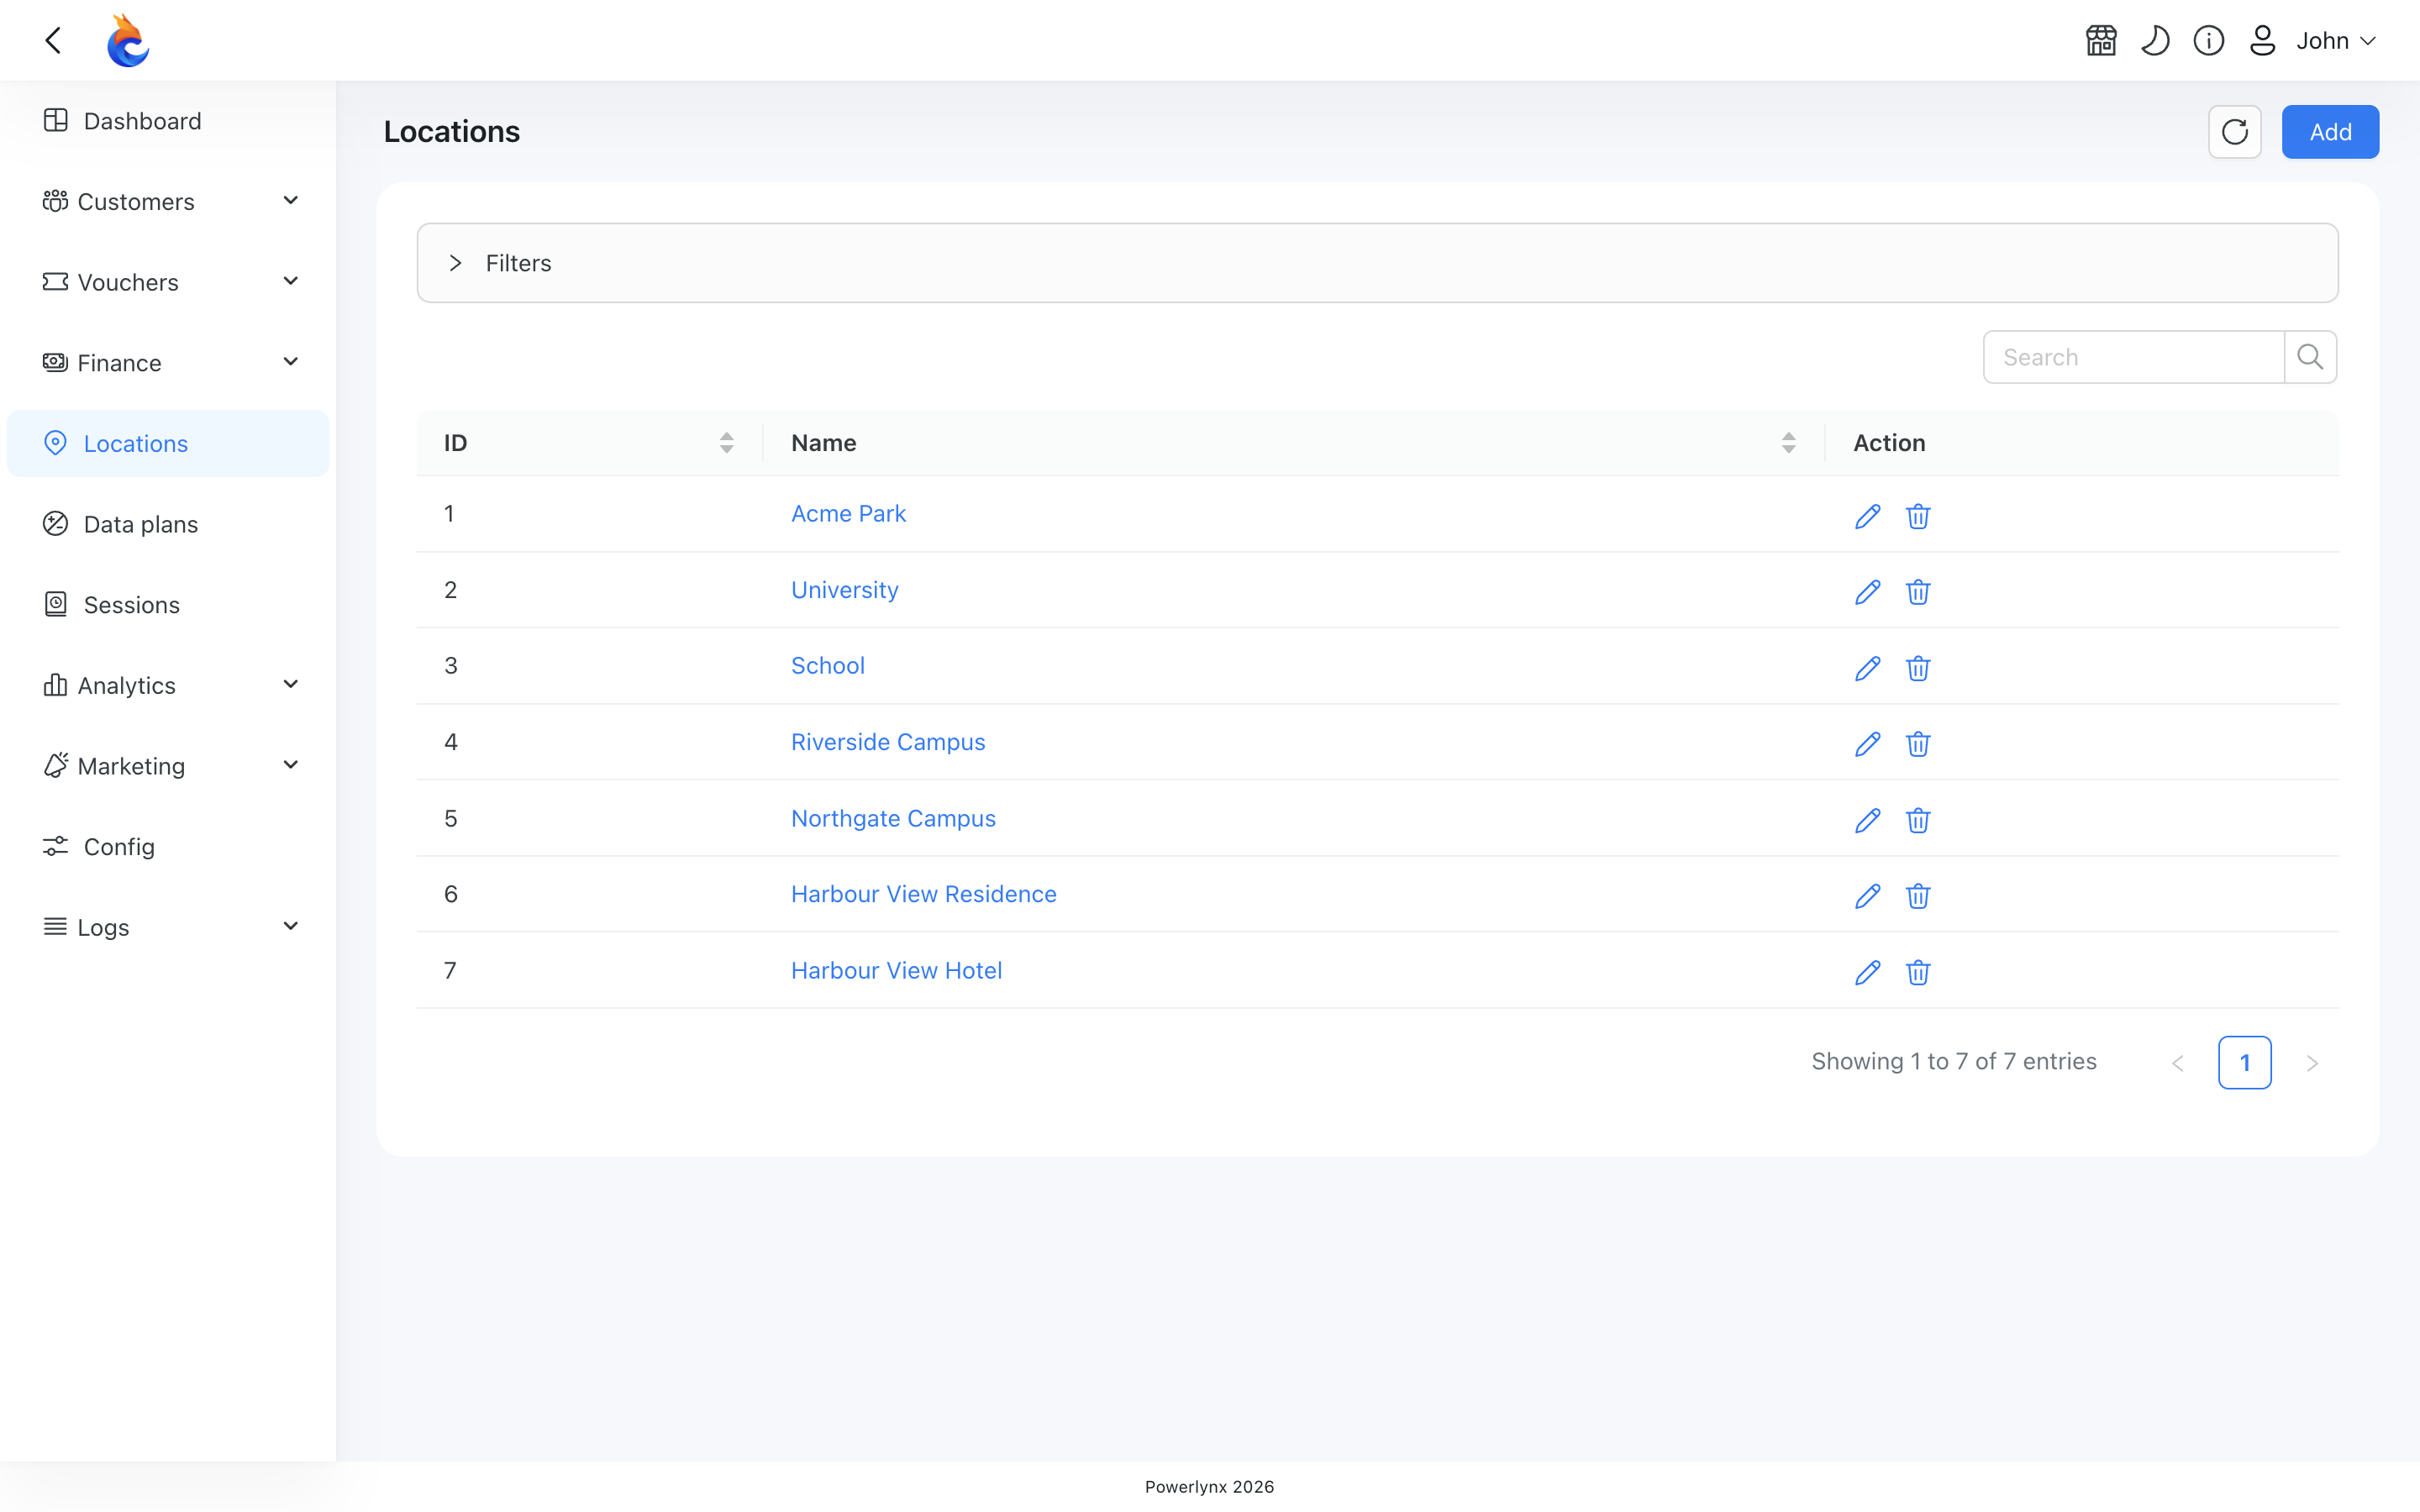Expand the Marketing sidebar menu

coord(168,766)
